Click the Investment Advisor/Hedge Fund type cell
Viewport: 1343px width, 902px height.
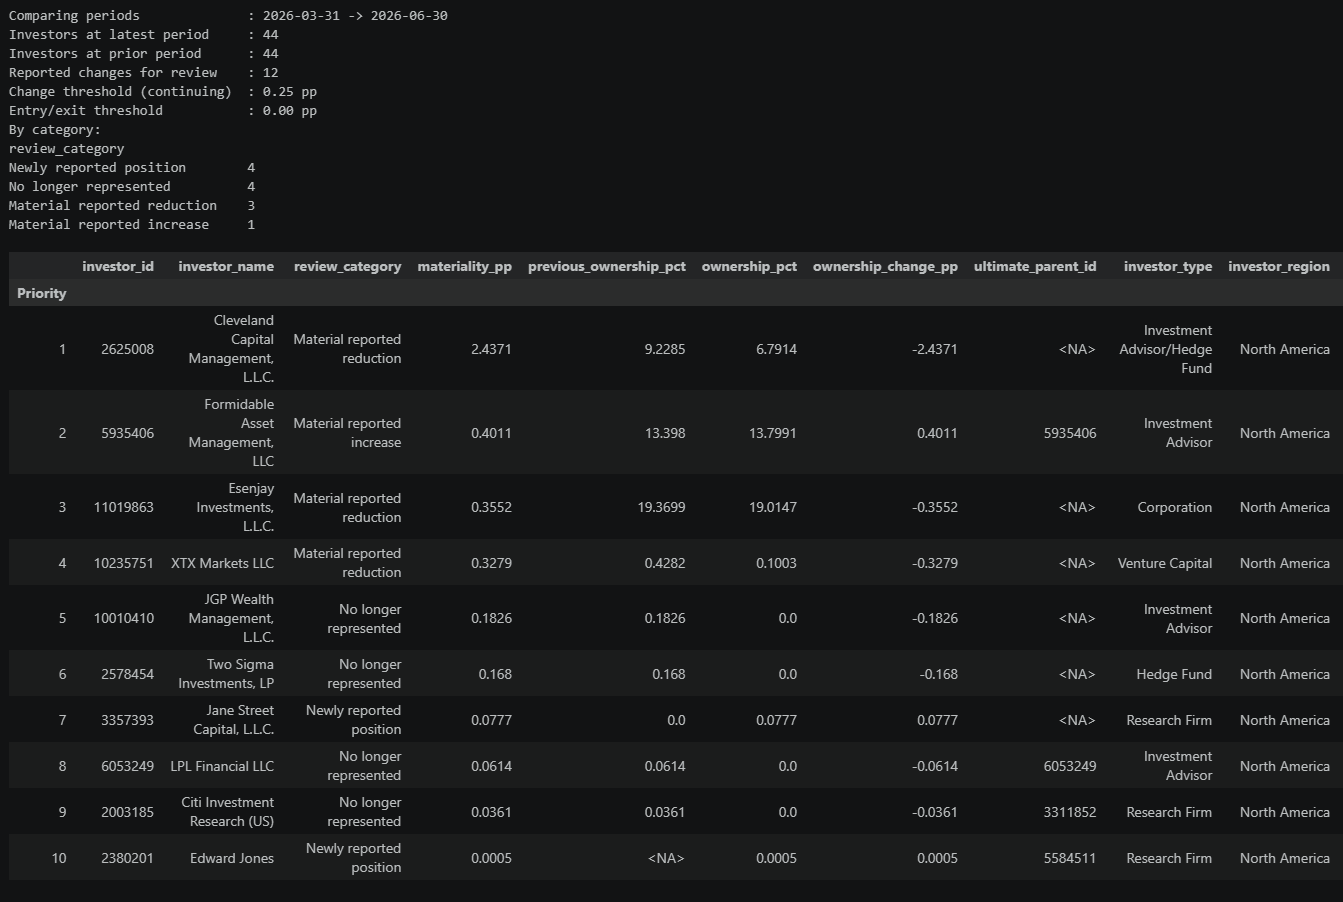[x=1166, y=349]
